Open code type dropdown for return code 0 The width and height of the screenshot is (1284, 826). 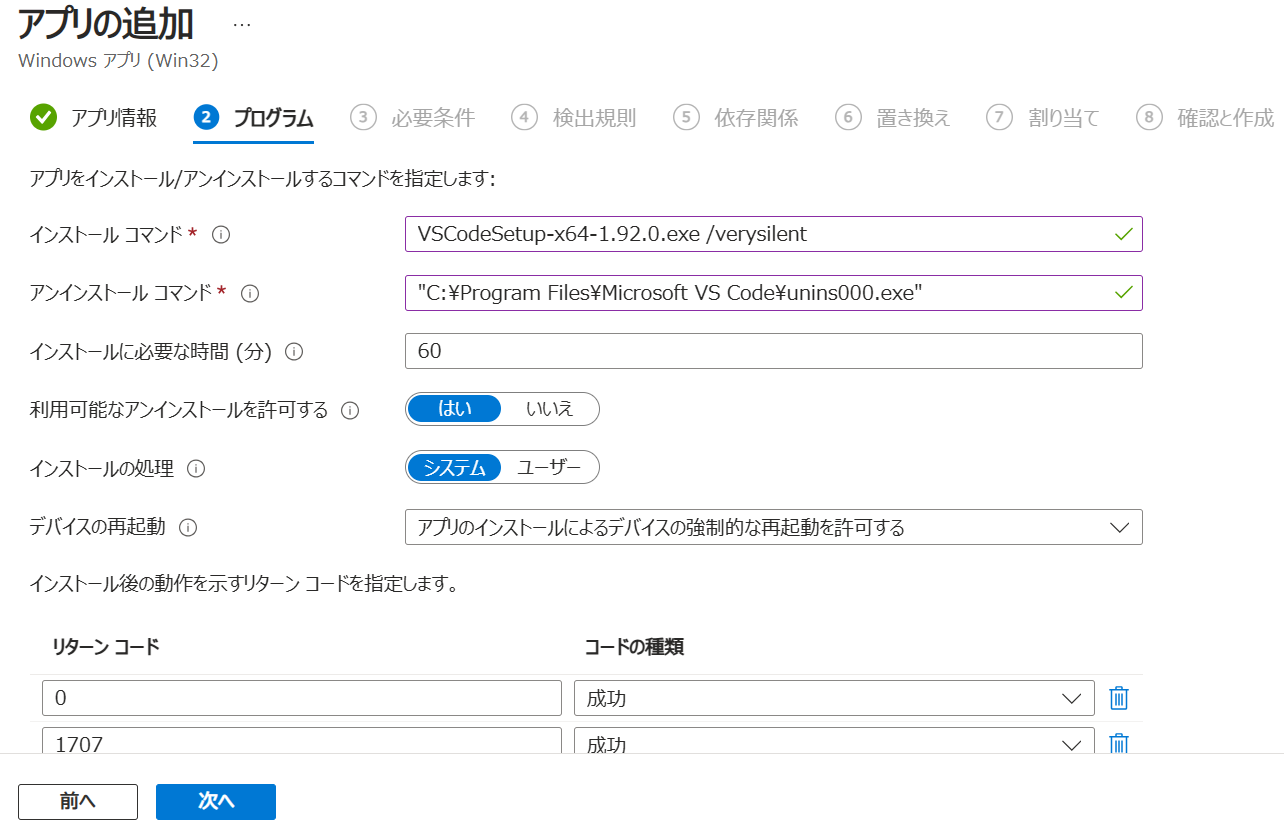pyautogui.click(x=834, y=698)
